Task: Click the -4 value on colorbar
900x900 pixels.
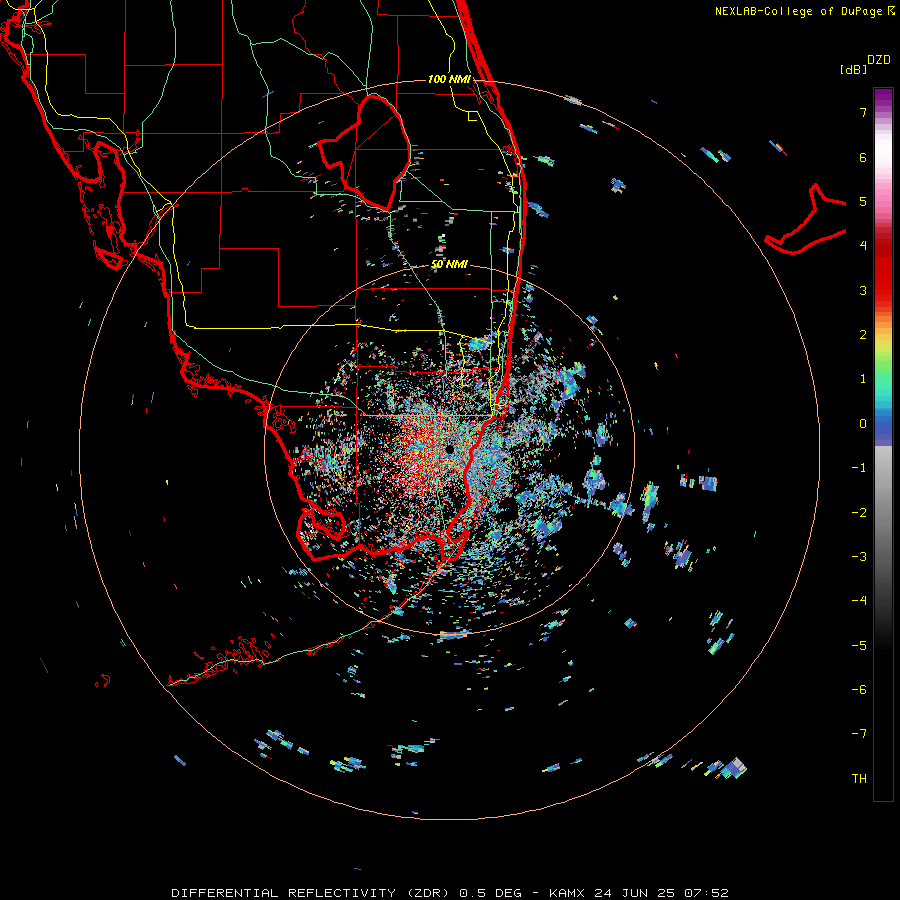Action: 859,601
